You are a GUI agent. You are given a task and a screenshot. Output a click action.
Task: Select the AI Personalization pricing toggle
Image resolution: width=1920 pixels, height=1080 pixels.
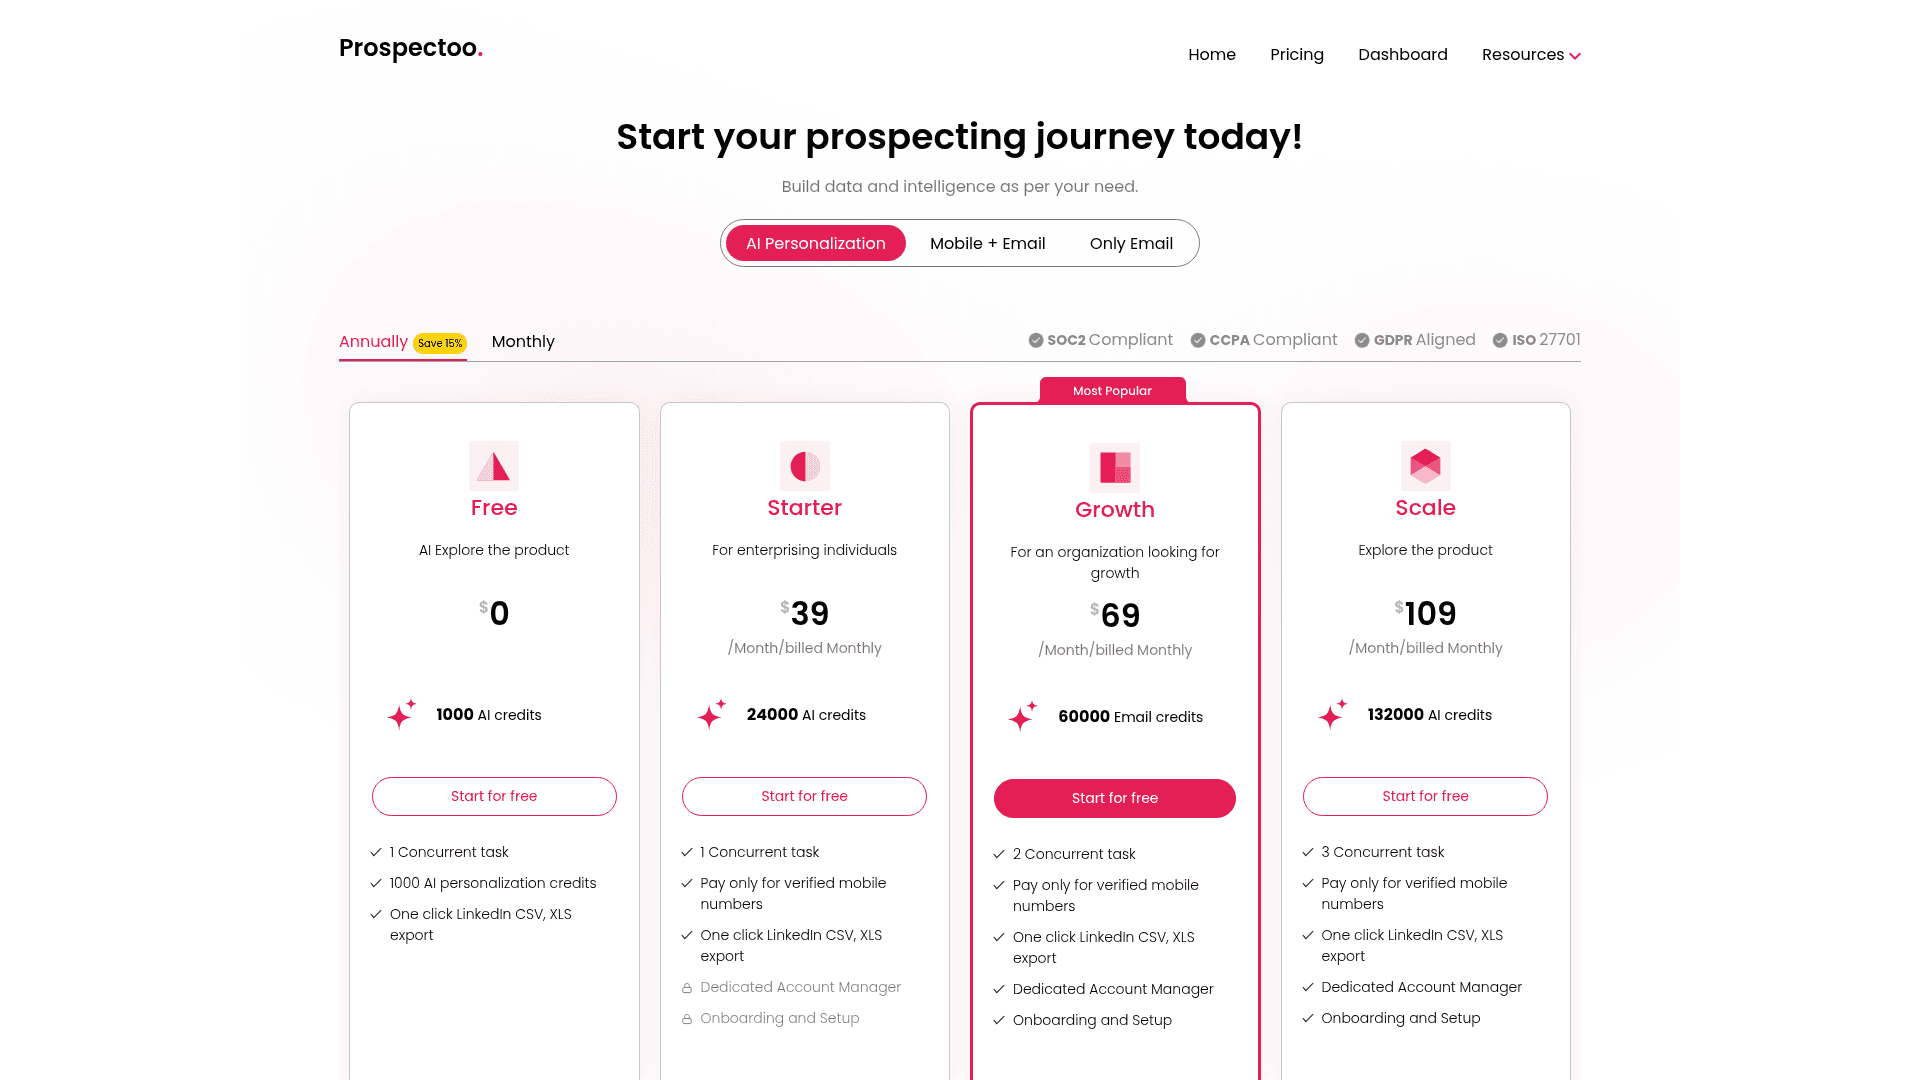tap(815, 243)
